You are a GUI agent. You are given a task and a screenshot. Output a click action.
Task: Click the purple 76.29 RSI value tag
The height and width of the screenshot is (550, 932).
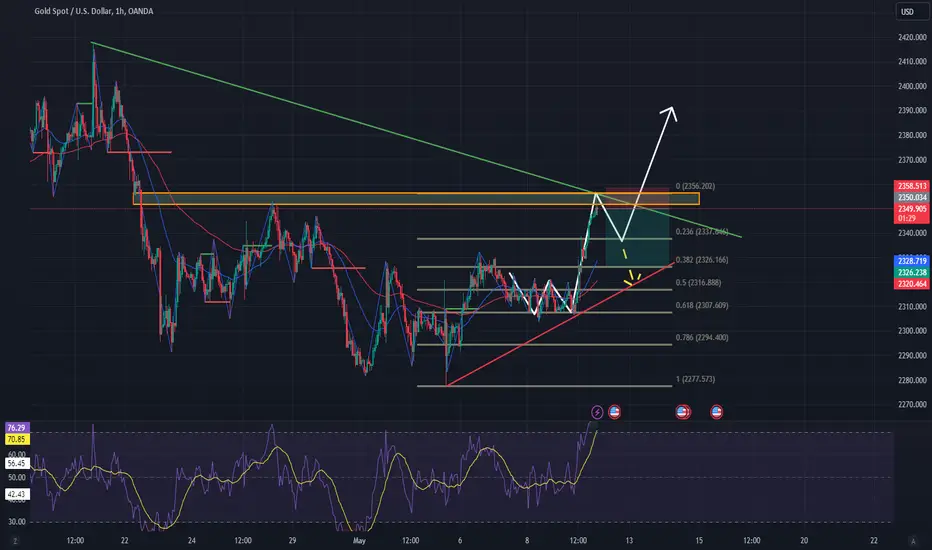click(x=17, y=428)
